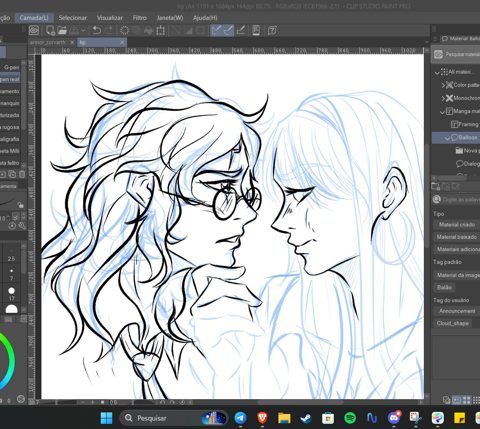480x429 pixels.
Task: Open the Selecionar menu
Action: click(x=73, y=18)
